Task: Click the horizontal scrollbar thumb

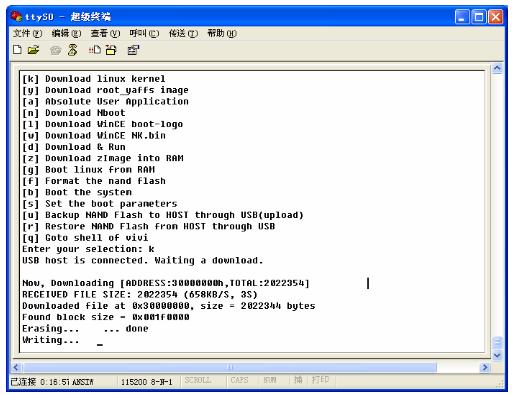Action: click(x=230, y=367)
